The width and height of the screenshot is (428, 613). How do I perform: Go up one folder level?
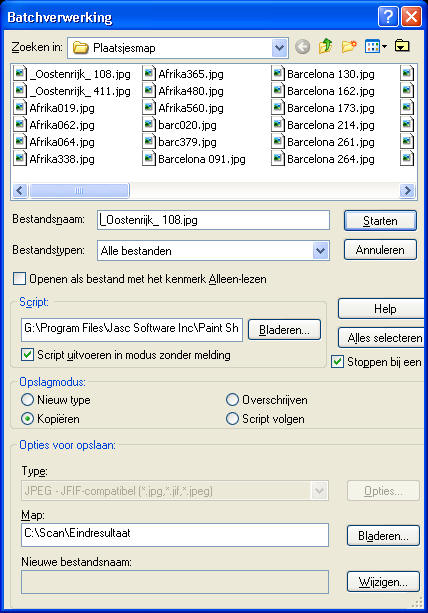tap(325, 47)
